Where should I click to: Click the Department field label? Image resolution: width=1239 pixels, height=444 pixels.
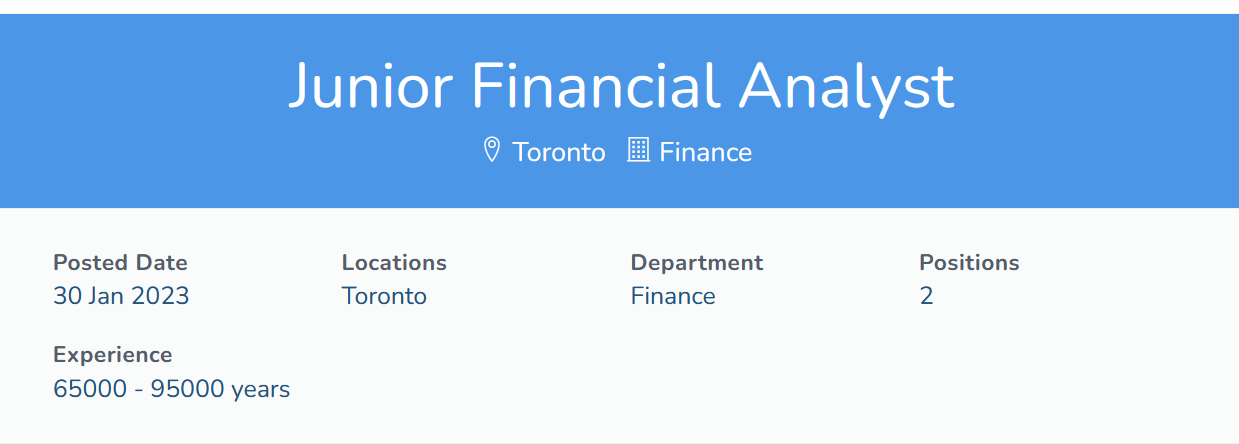(x=696, y=263)
